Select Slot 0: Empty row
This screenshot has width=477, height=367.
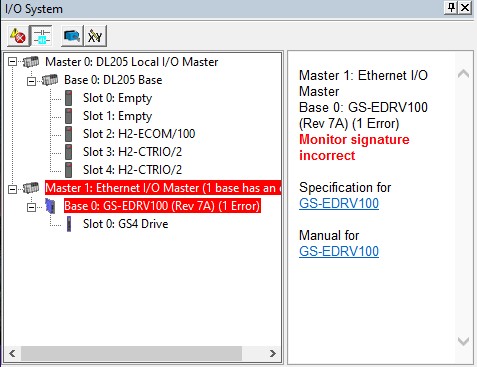point(117,98)
